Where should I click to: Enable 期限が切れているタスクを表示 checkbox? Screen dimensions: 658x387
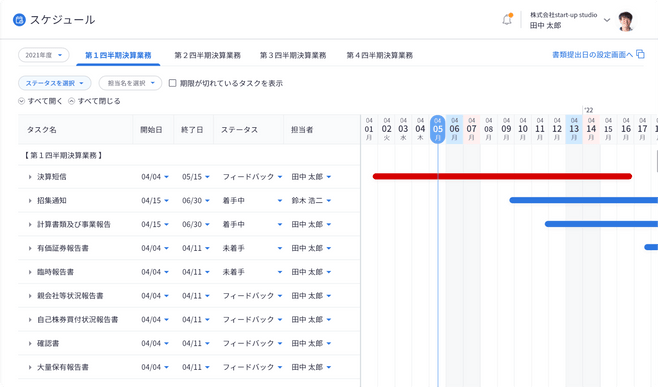[x=172, y=83]
